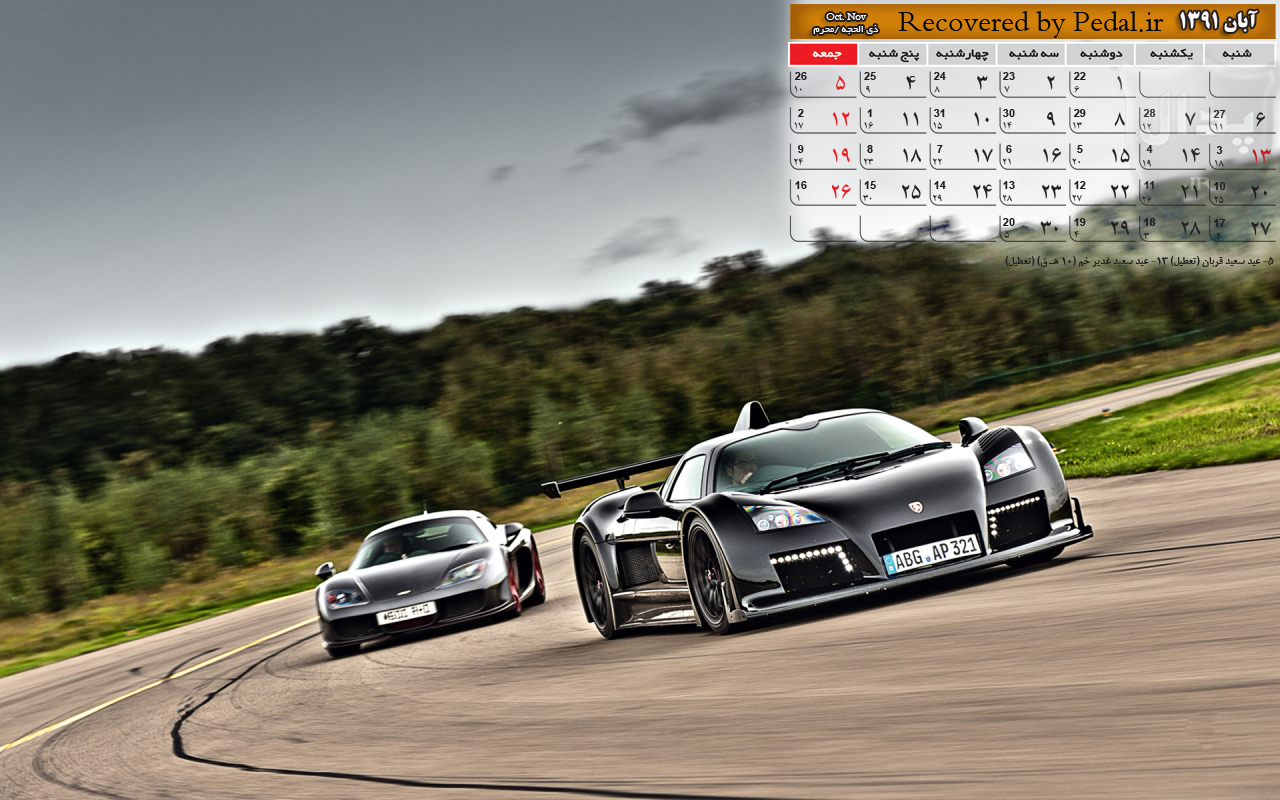Click Aban ۱۰ cell marked Gregorian 31

tap(962, 119)
